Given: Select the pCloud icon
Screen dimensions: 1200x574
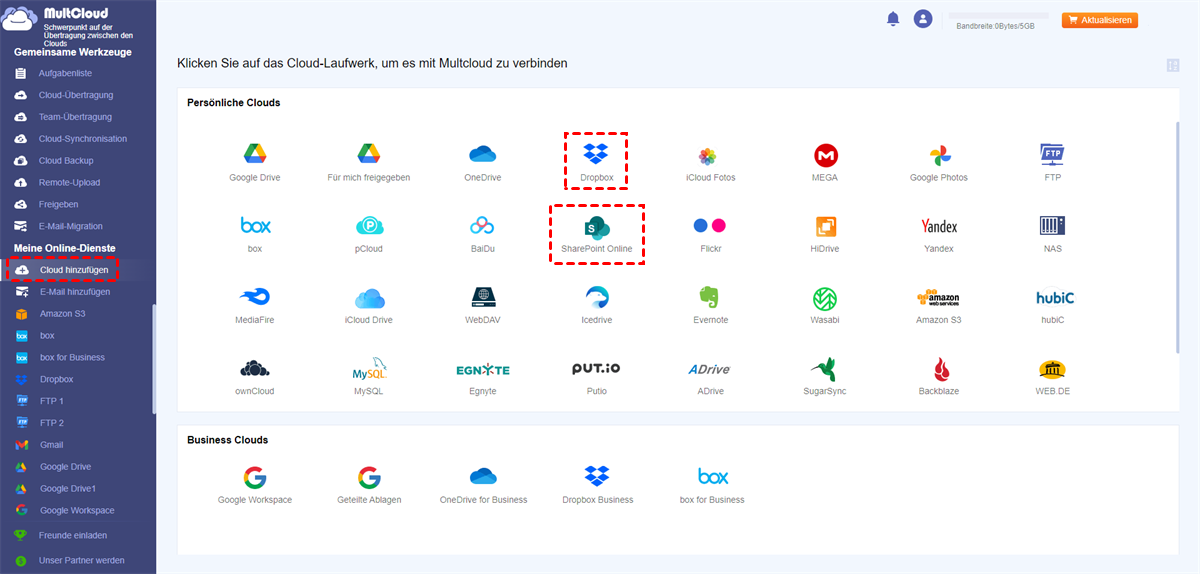Looking at the screenshot, I should pyautogui.click(x=369, y=226).
